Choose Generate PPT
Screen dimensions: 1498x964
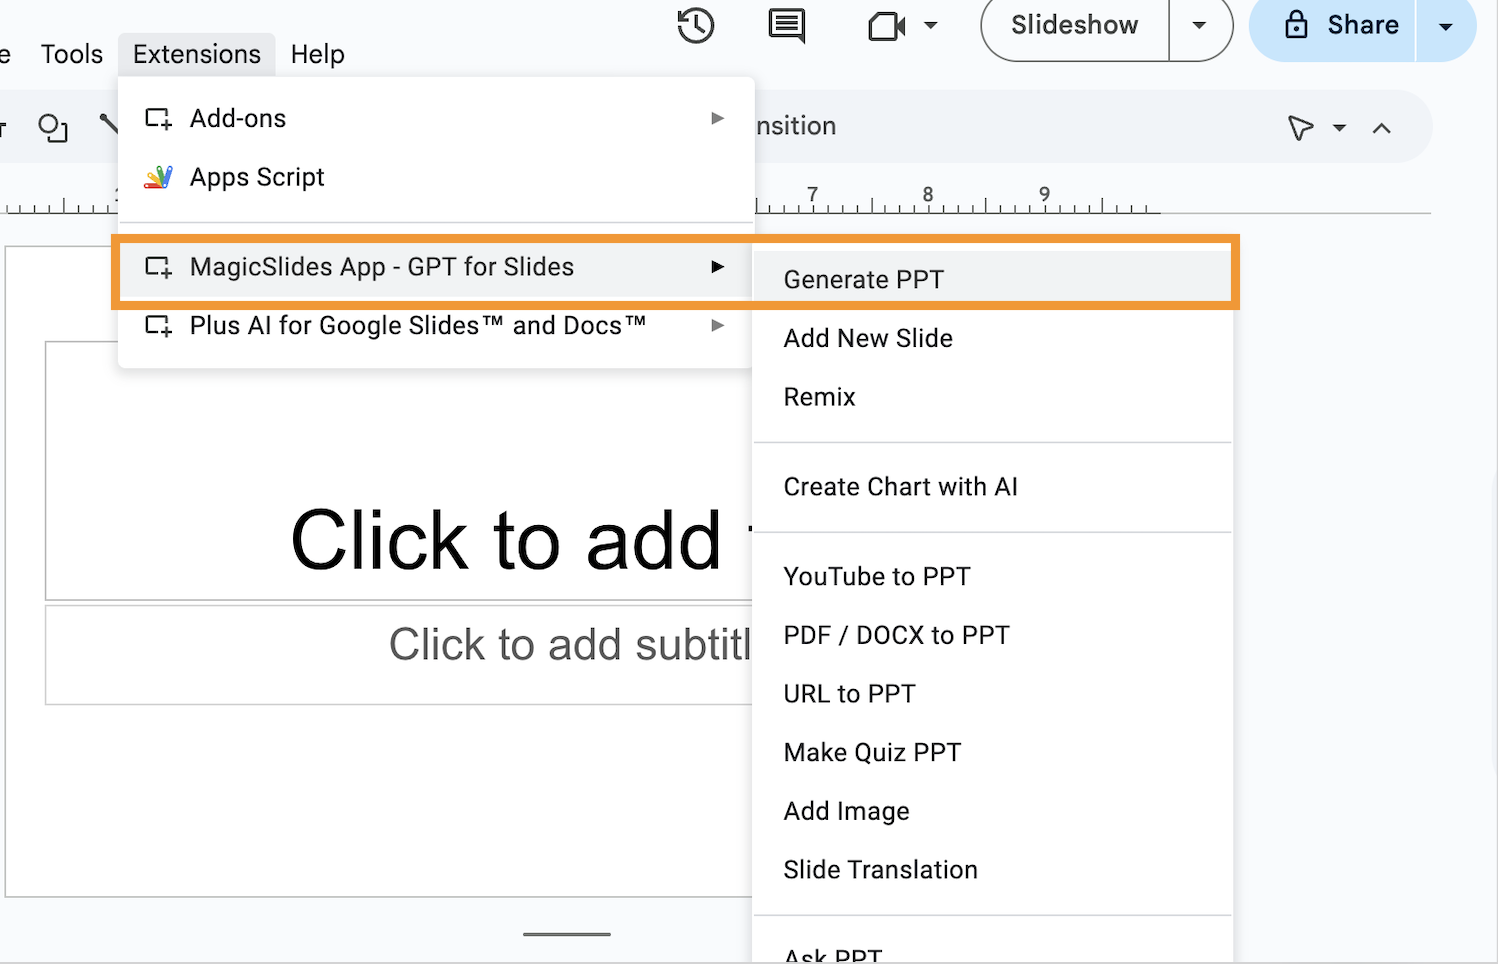tap(992, 279)
